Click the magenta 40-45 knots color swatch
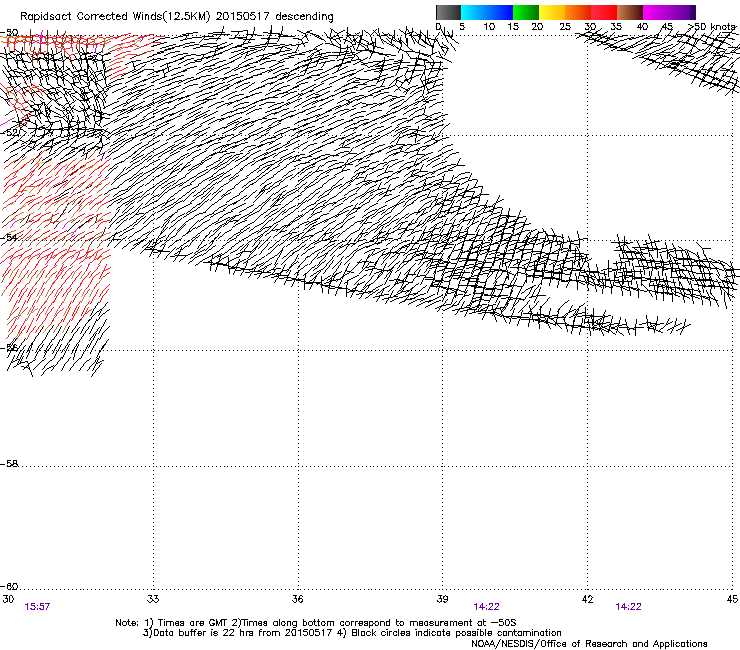The image size is (740, 650). tap(656, 12)
